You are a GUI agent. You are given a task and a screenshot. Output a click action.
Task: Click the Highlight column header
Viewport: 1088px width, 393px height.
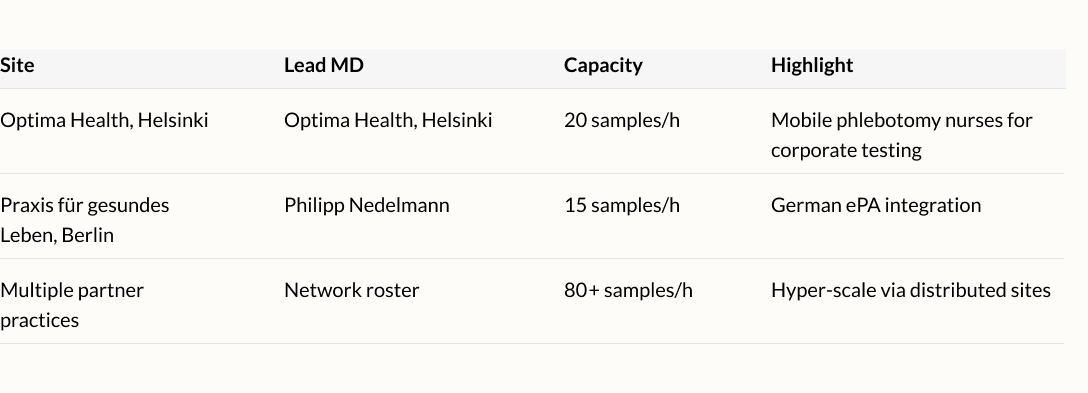(812, 65)
